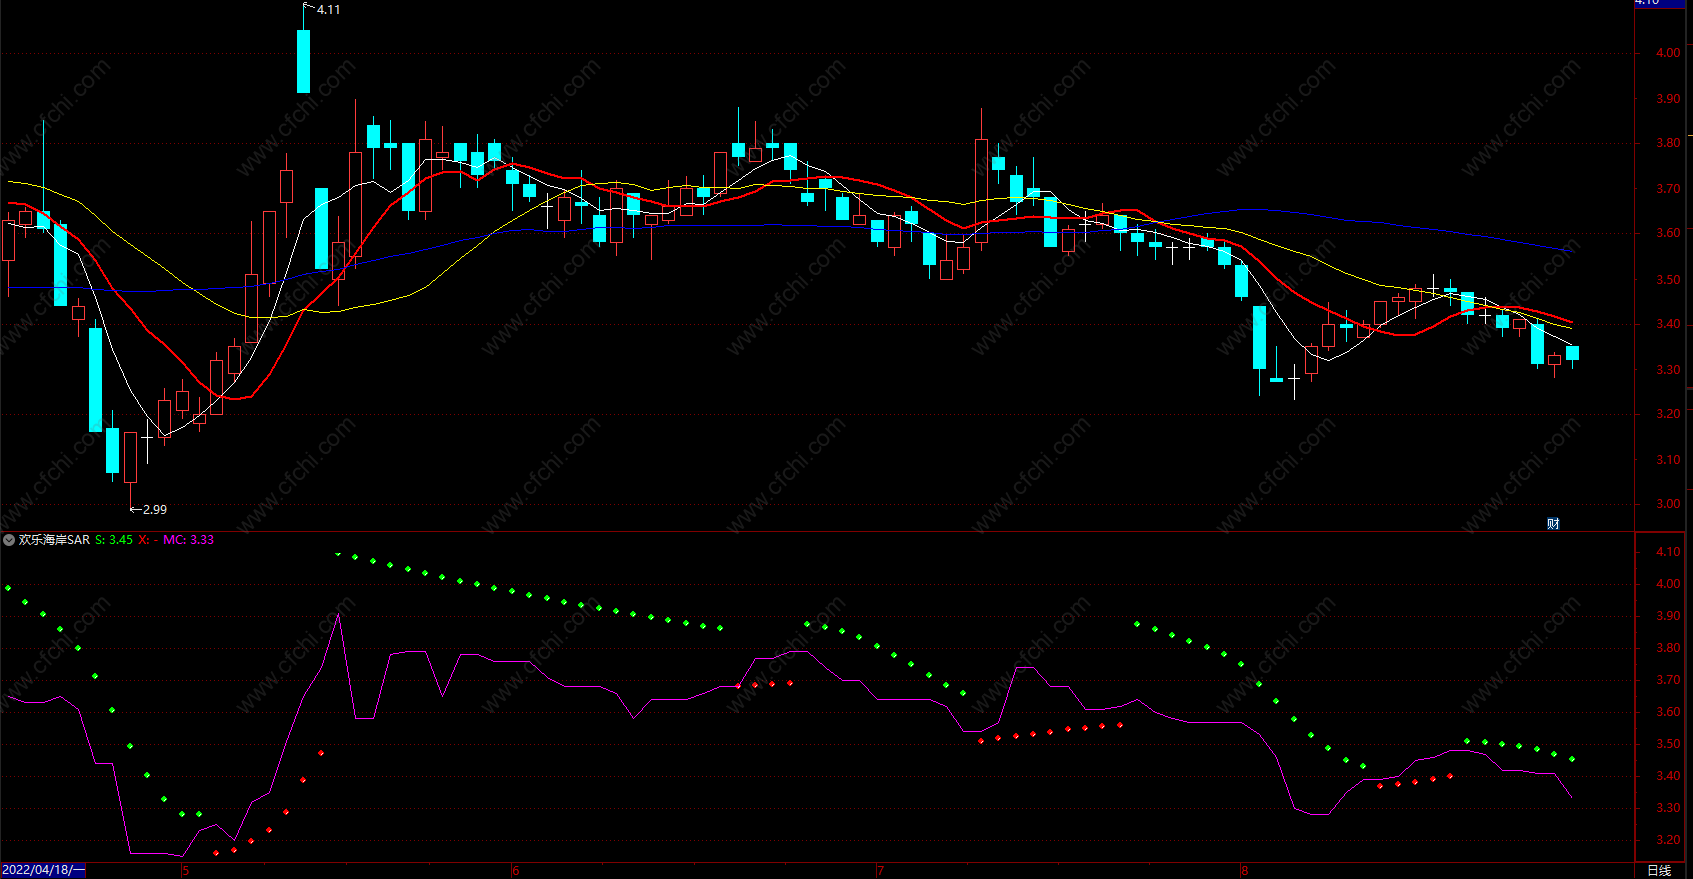Expand the 欢乐海岸SAR indicator dropdown arrow

[x=9, y=540]
